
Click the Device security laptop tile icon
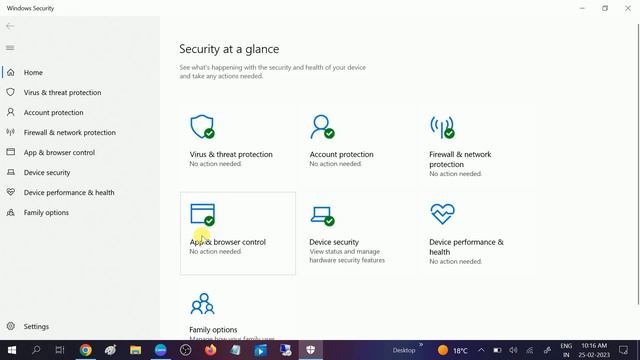[322, 216]
